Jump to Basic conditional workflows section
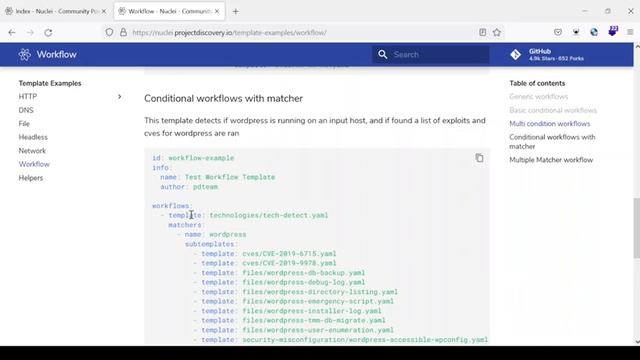This screenshot has width=640, height=360. click(553, 110)
